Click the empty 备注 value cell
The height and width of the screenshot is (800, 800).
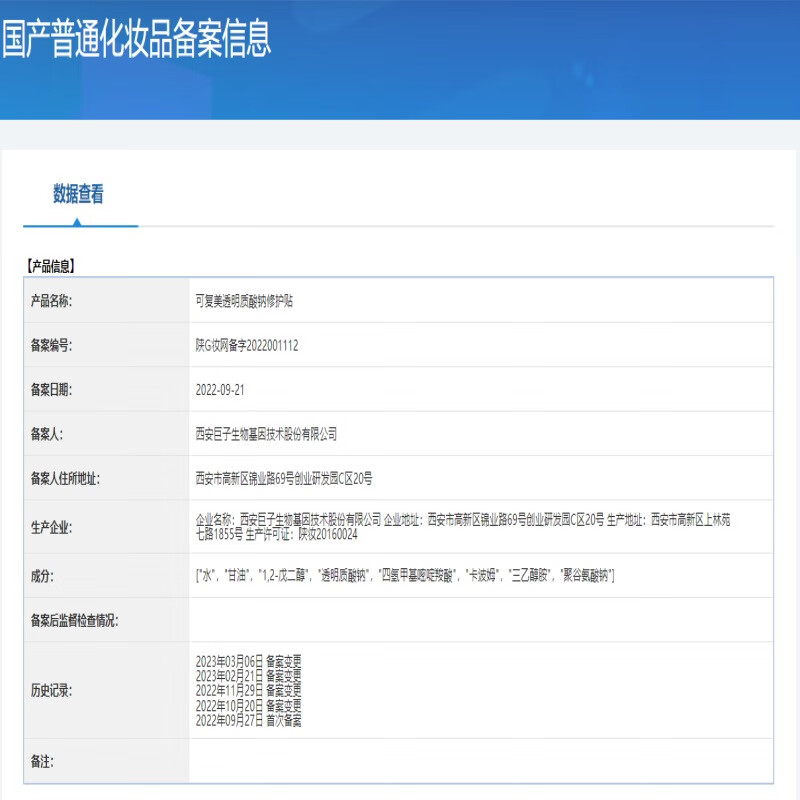480,761
